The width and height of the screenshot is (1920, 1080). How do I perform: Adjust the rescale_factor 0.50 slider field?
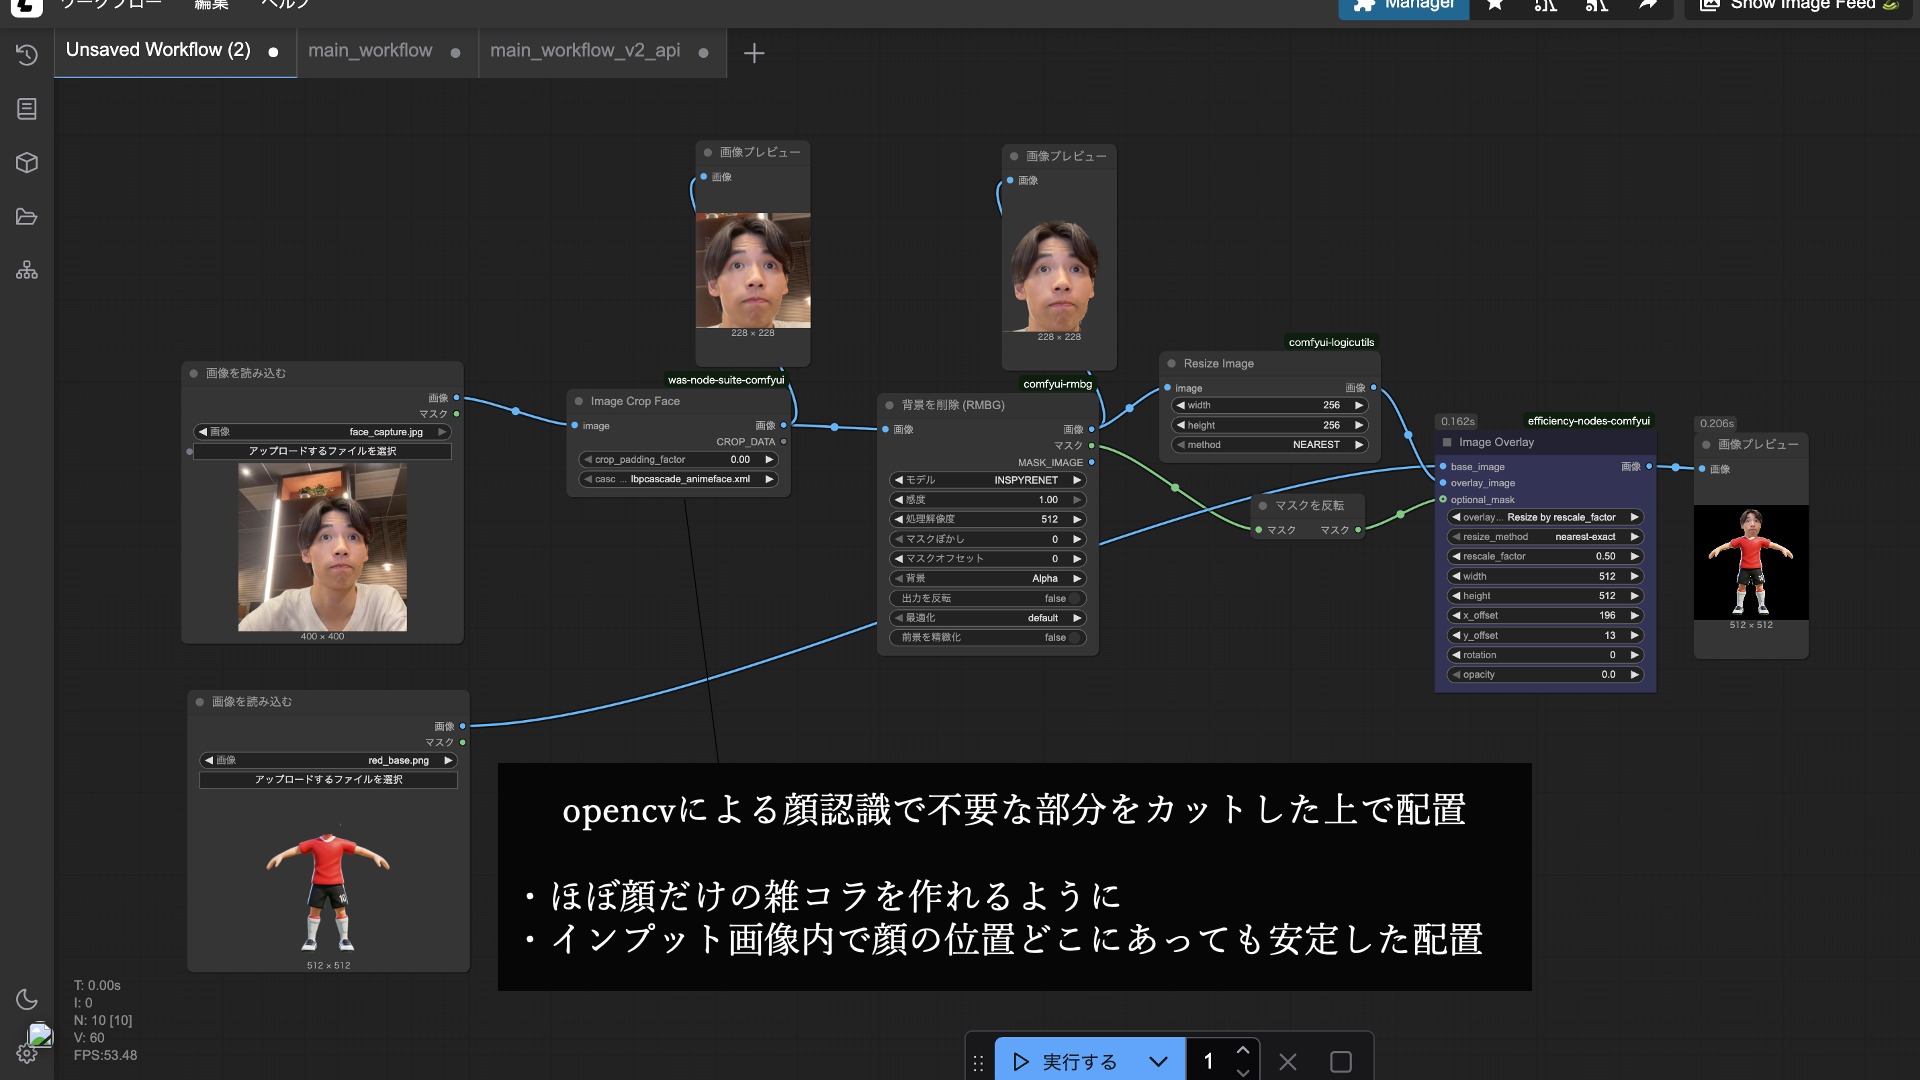point(1545,556)
